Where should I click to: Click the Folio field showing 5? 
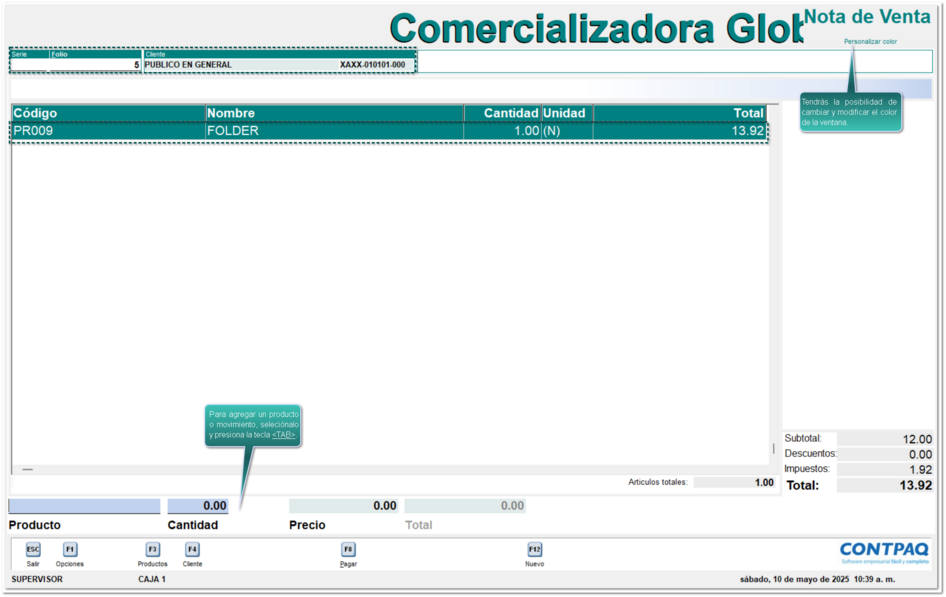pyautogui.click(x=95, y=65)
